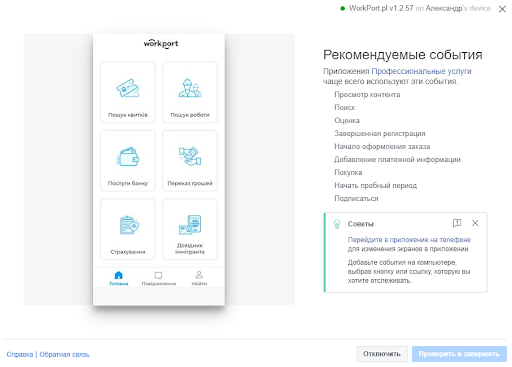The height and width of the screenshot is (367, 512).
Task: Open the Обратная связь link
Action: (64, 354)
